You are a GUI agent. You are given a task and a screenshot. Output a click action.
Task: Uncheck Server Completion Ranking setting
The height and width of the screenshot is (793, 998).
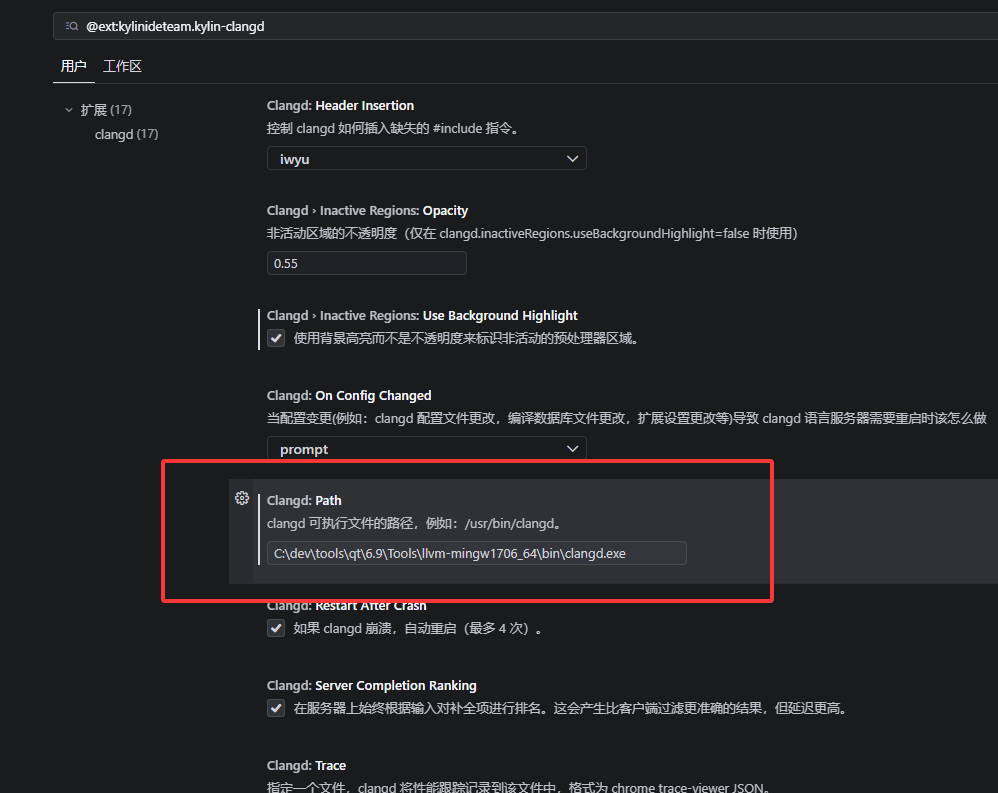[x=275, y=708]
